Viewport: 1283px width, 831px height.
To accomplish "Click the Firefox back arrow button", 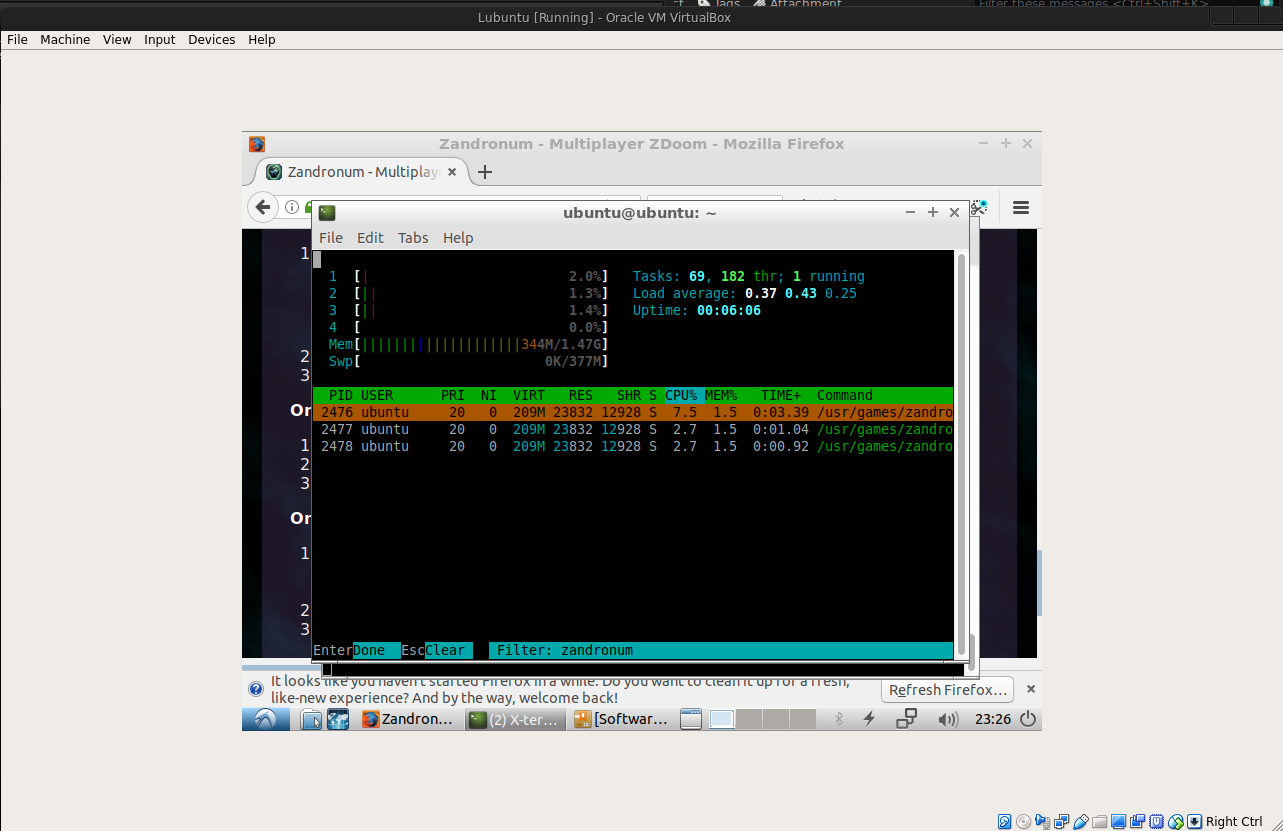I will pyautogui.click(x=262, y=207).
